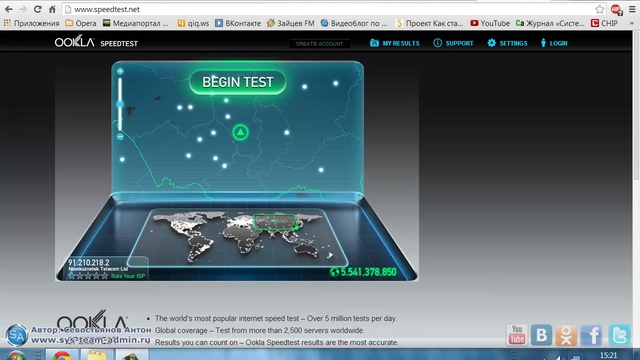Open the qiq.ws bookmark
This screenshot has width=640, height=360.
tap(193, 23)
